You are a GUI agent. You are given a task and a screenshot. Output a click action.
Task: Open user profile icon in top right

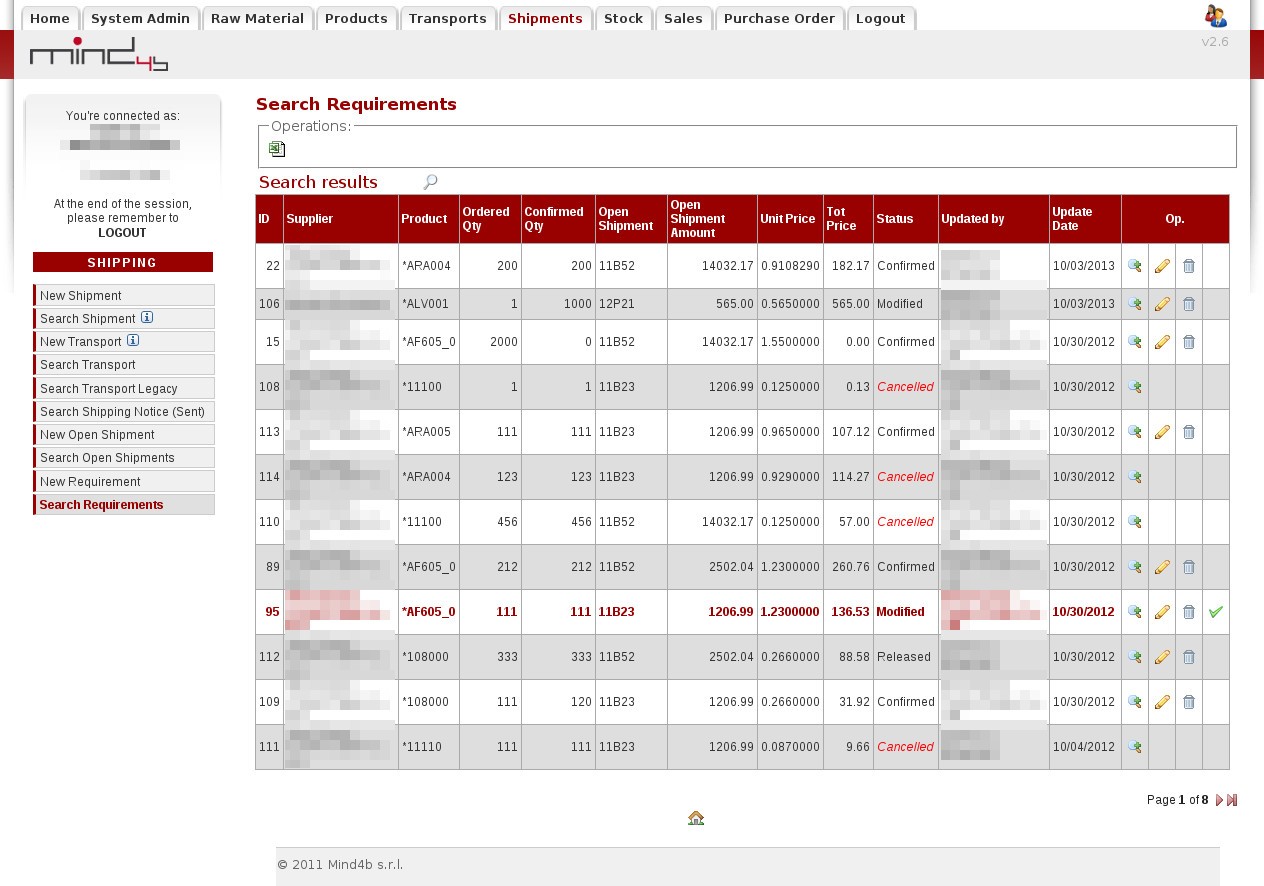[1215, 16]
